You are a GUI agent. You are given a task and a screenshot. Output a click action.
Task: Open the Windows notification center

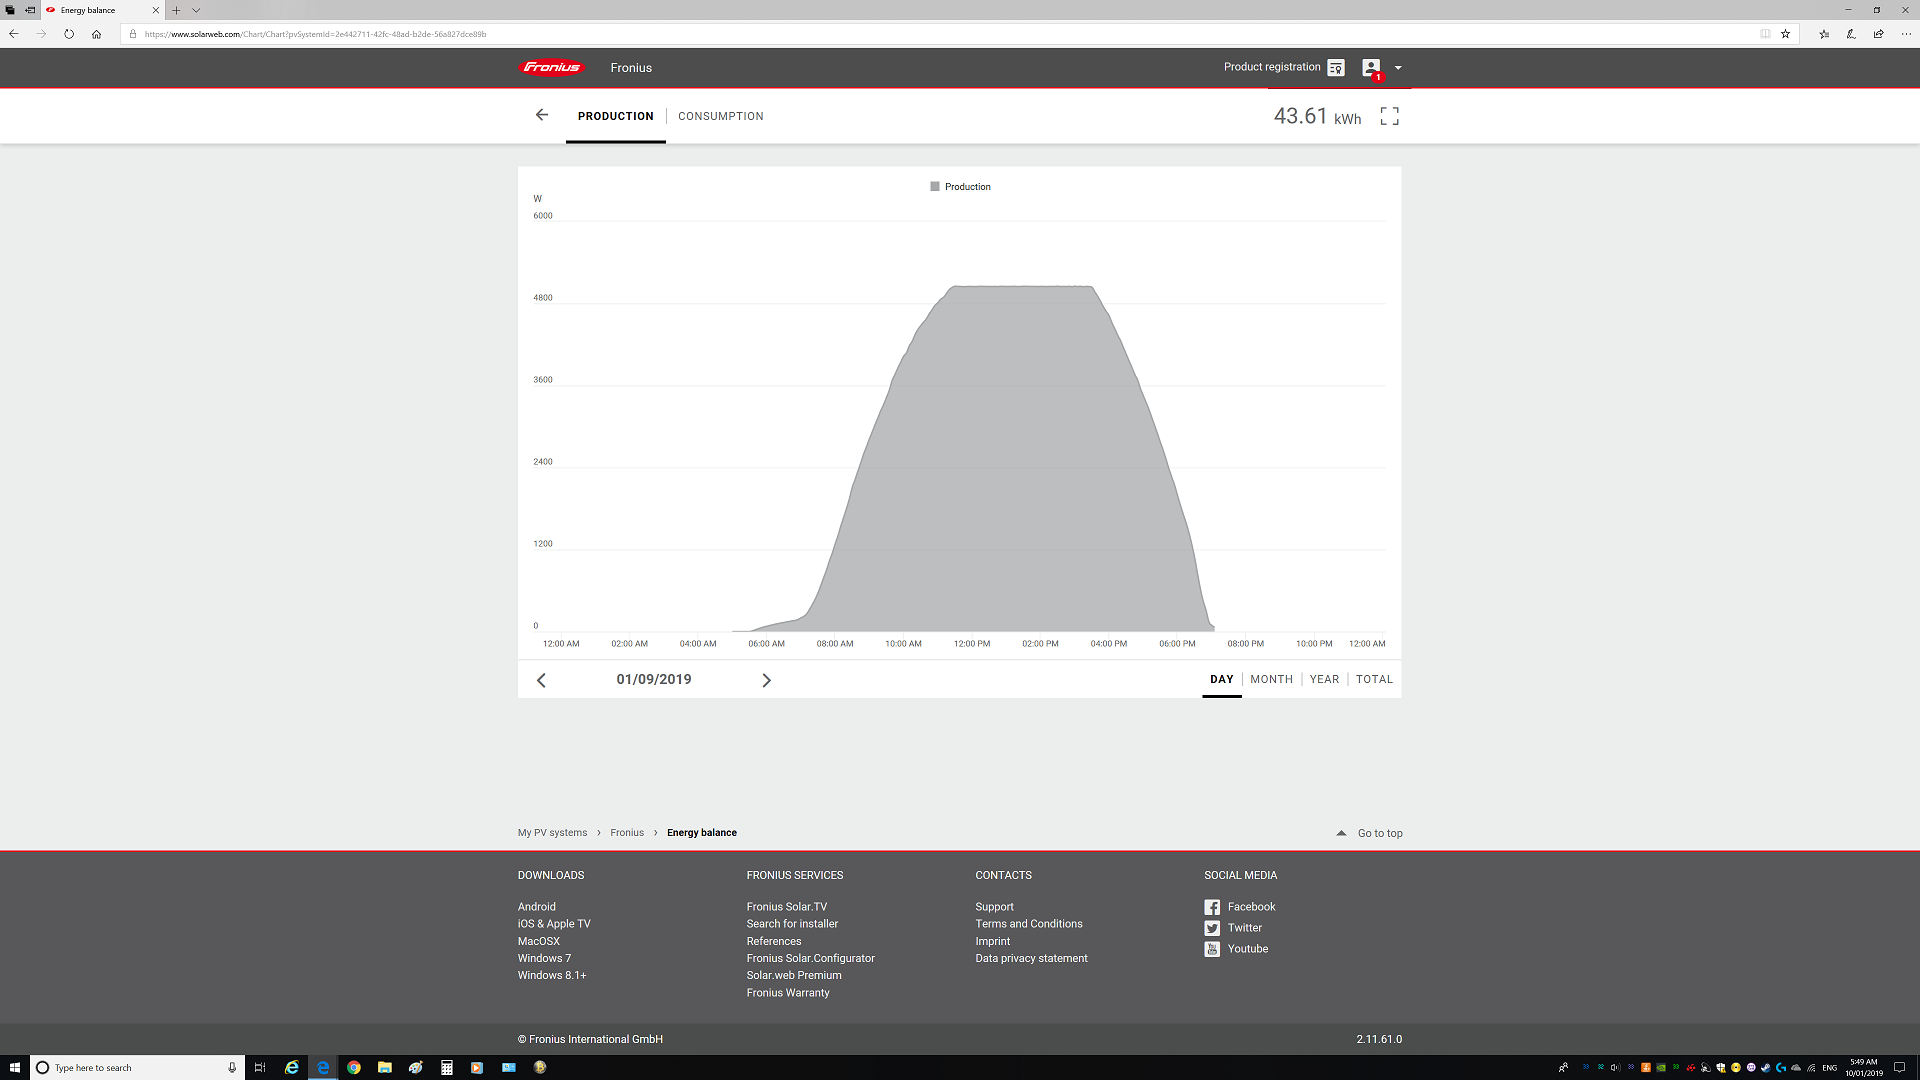tap(1900, 1067)
